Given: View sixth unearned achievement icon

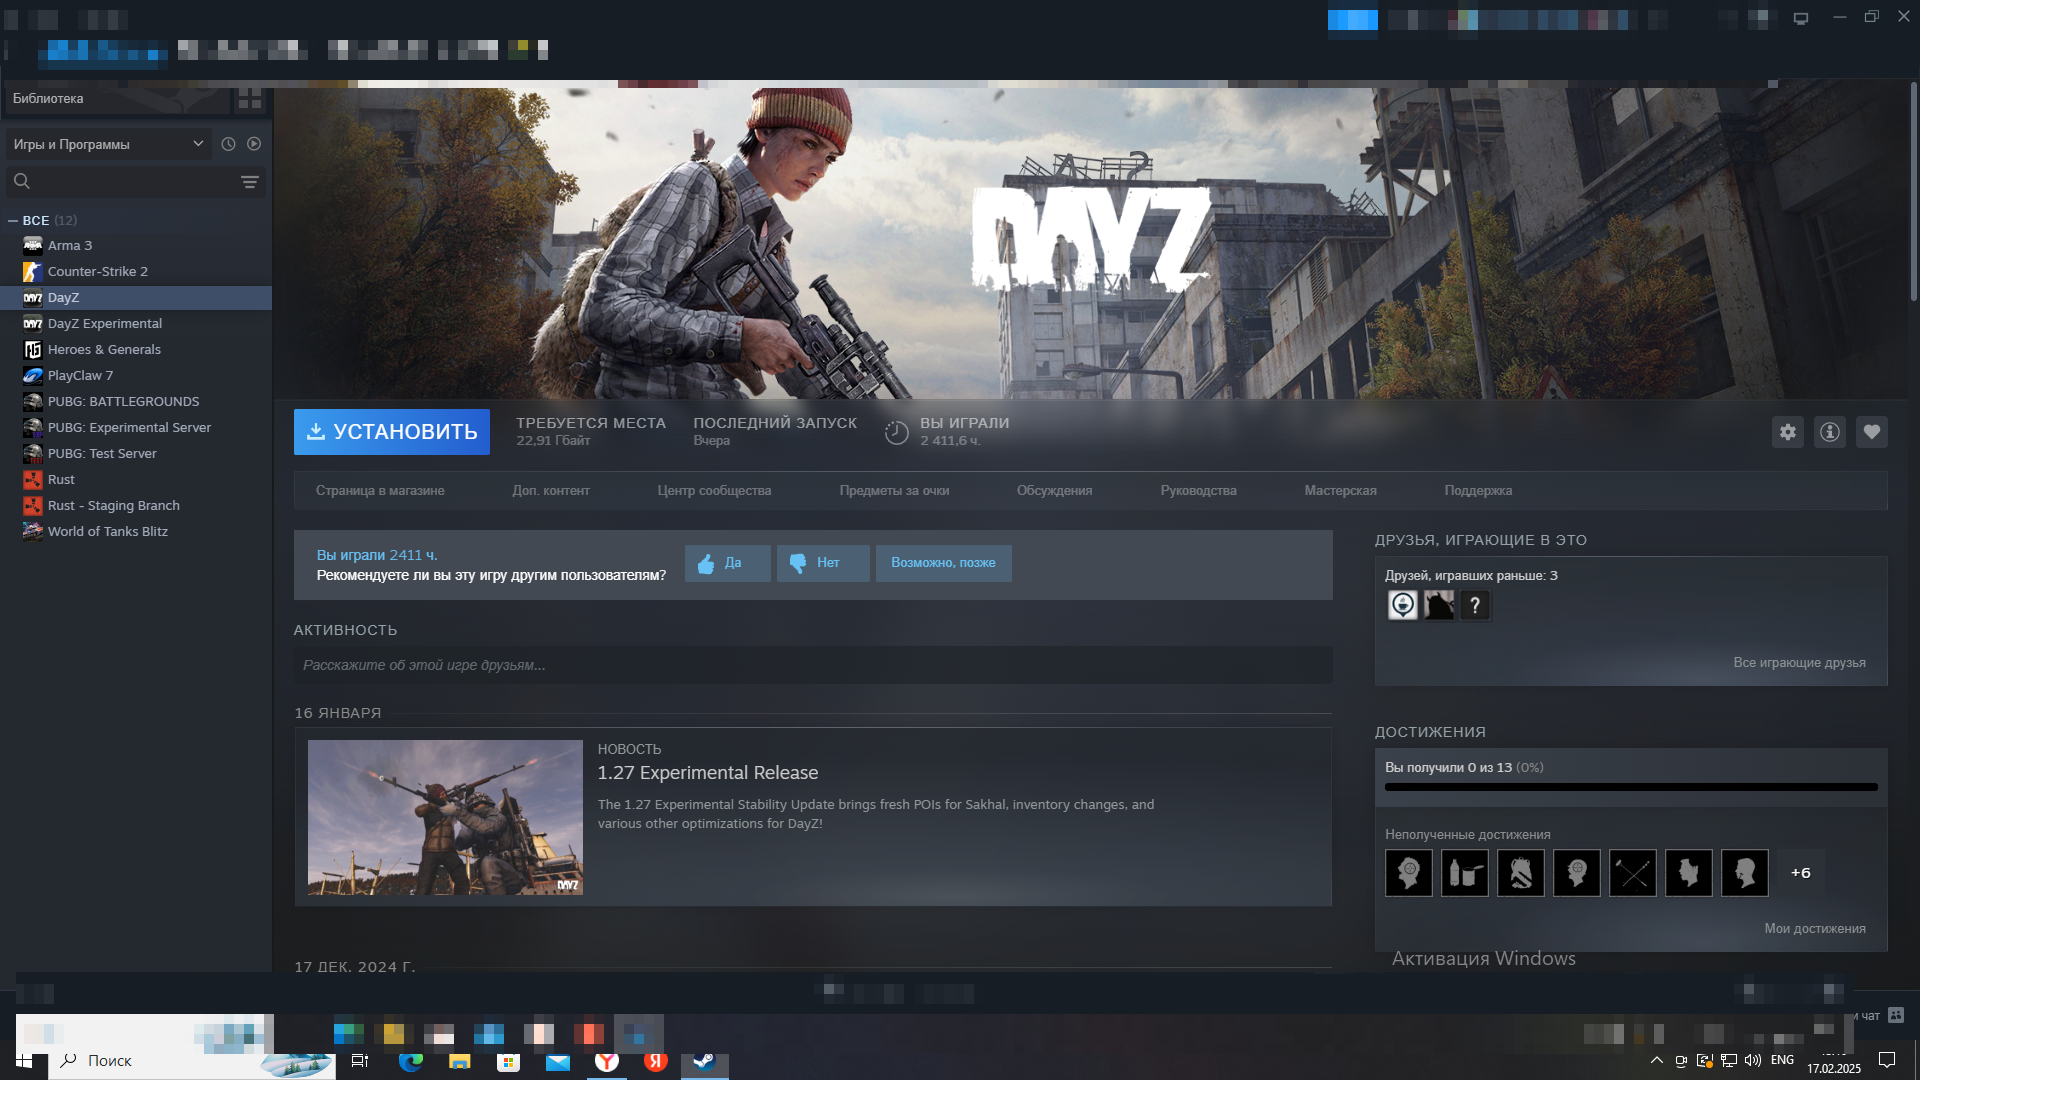Looking at the screenshot, I should point(1689,873).
